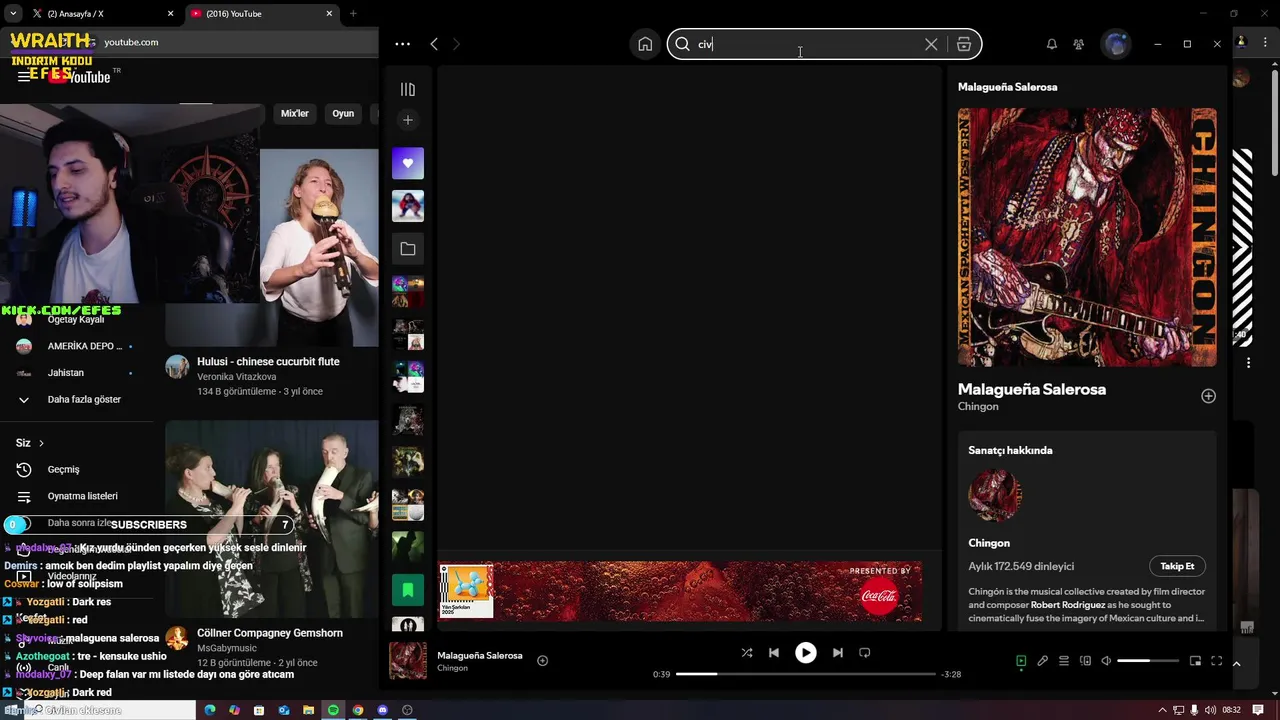The width and height of the screenshot is (1280, 720).
Task: Skip to next track
Action: [838, 653]
